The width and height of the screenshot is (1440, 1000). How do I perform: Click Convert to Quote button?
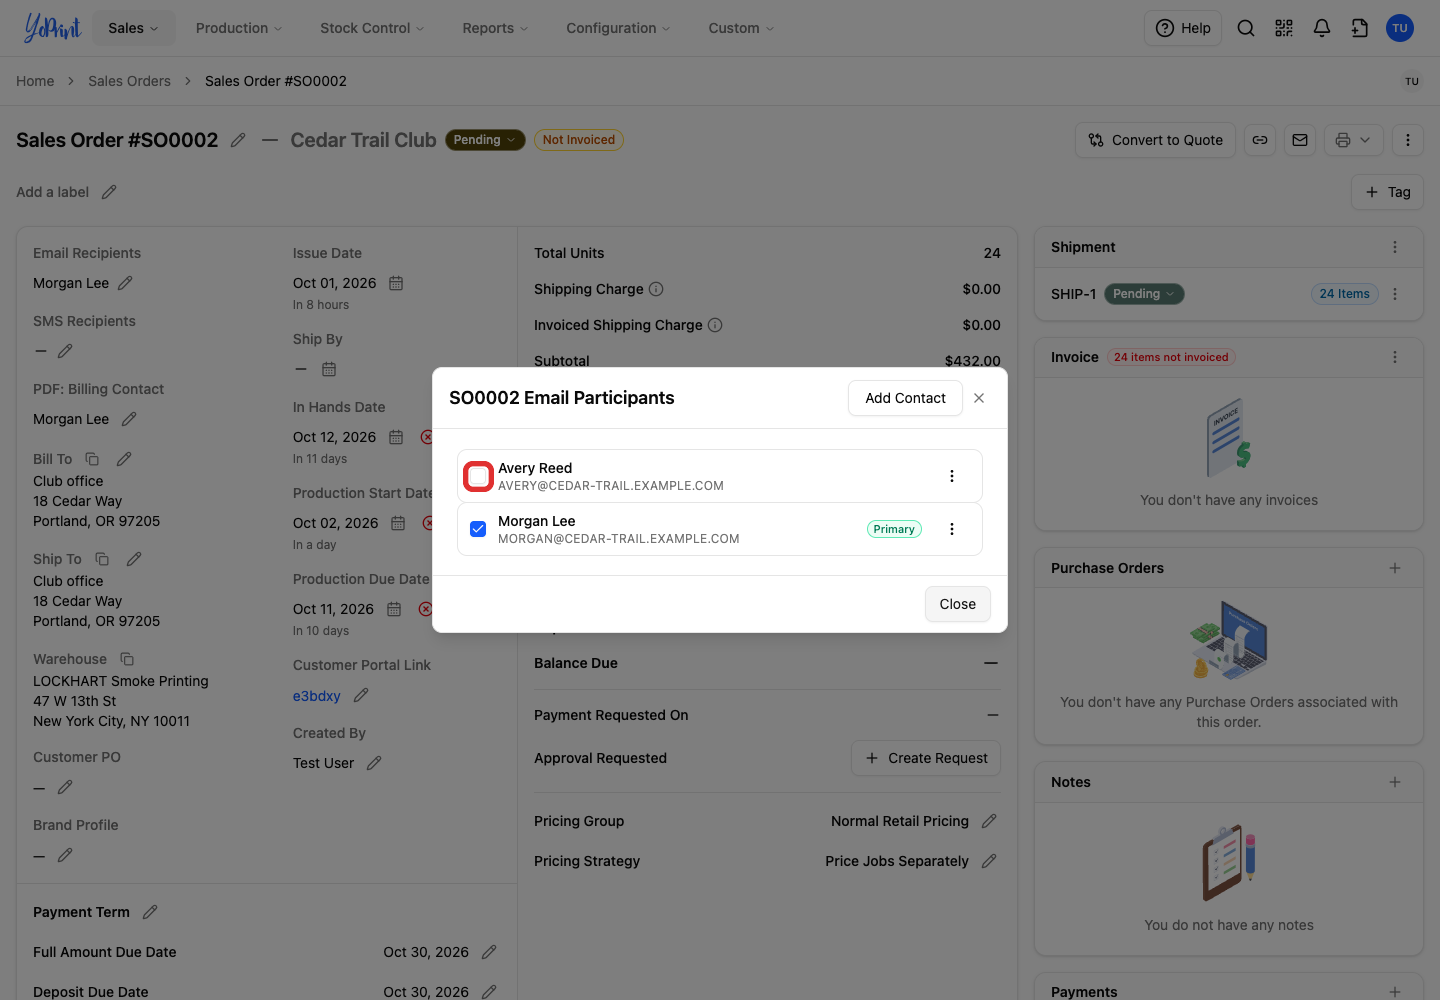(1156, 140)
